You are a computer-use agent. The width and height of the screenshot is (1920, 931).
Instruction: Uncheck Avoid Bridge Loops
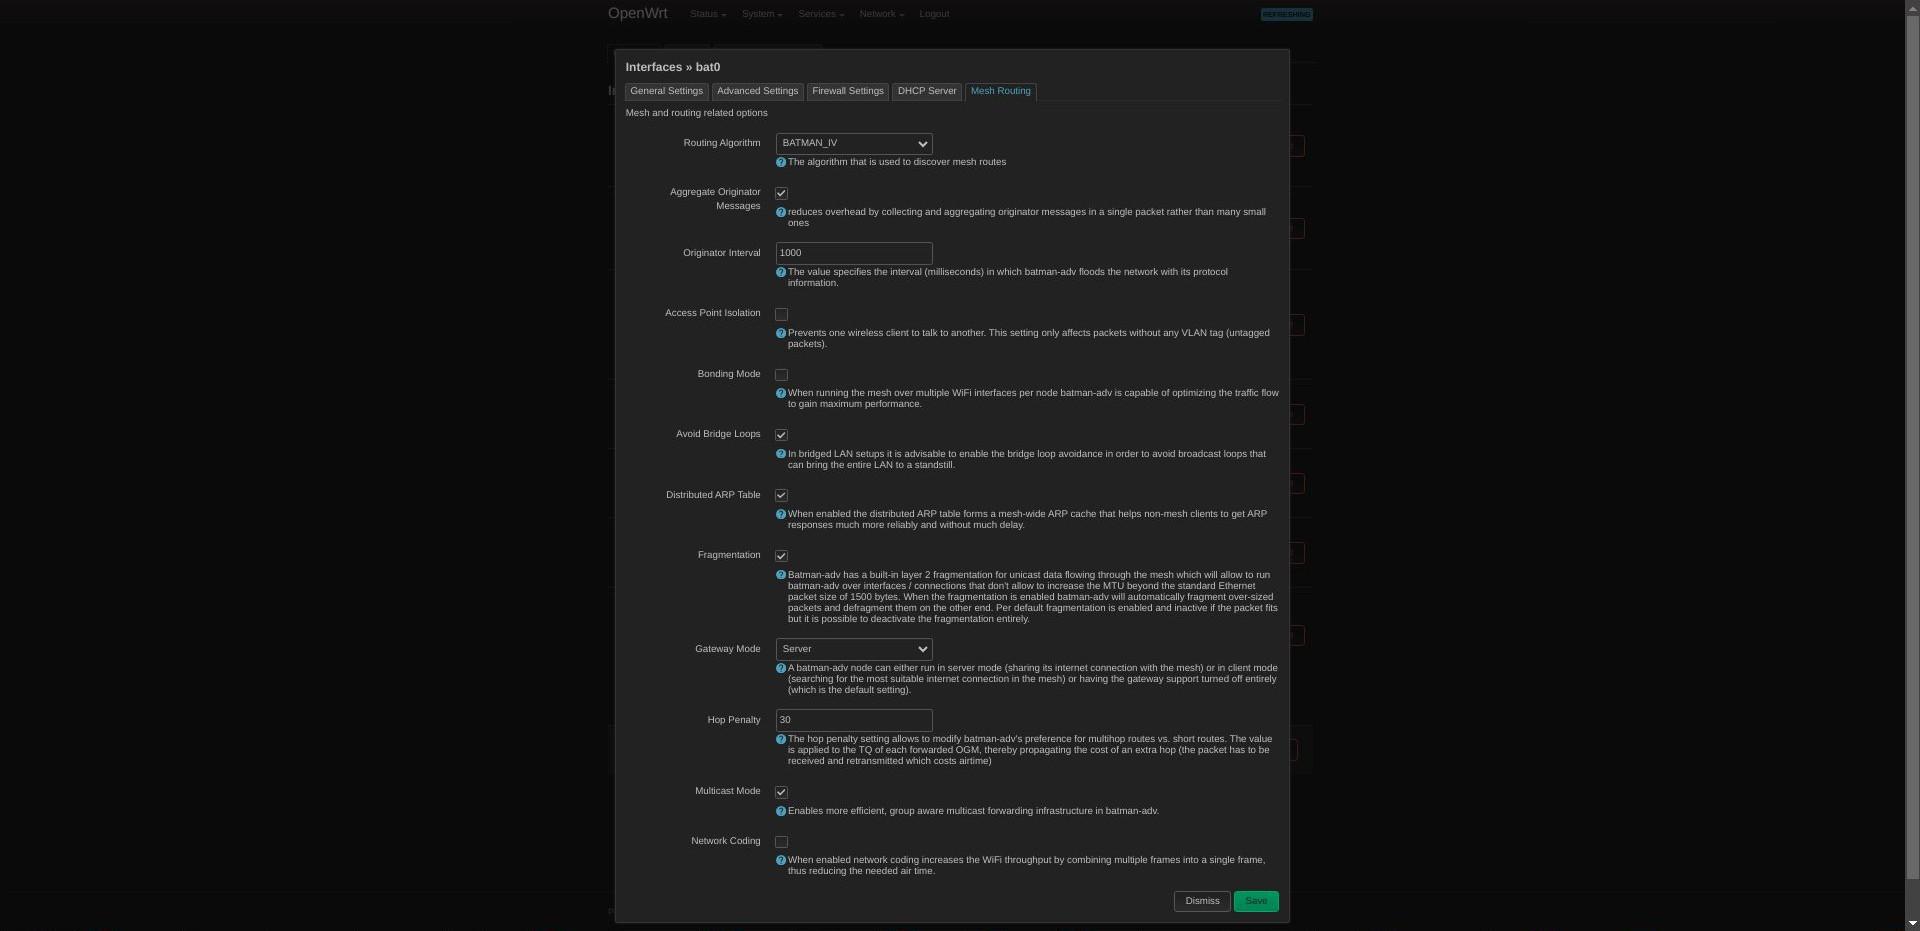coord(781,435)
